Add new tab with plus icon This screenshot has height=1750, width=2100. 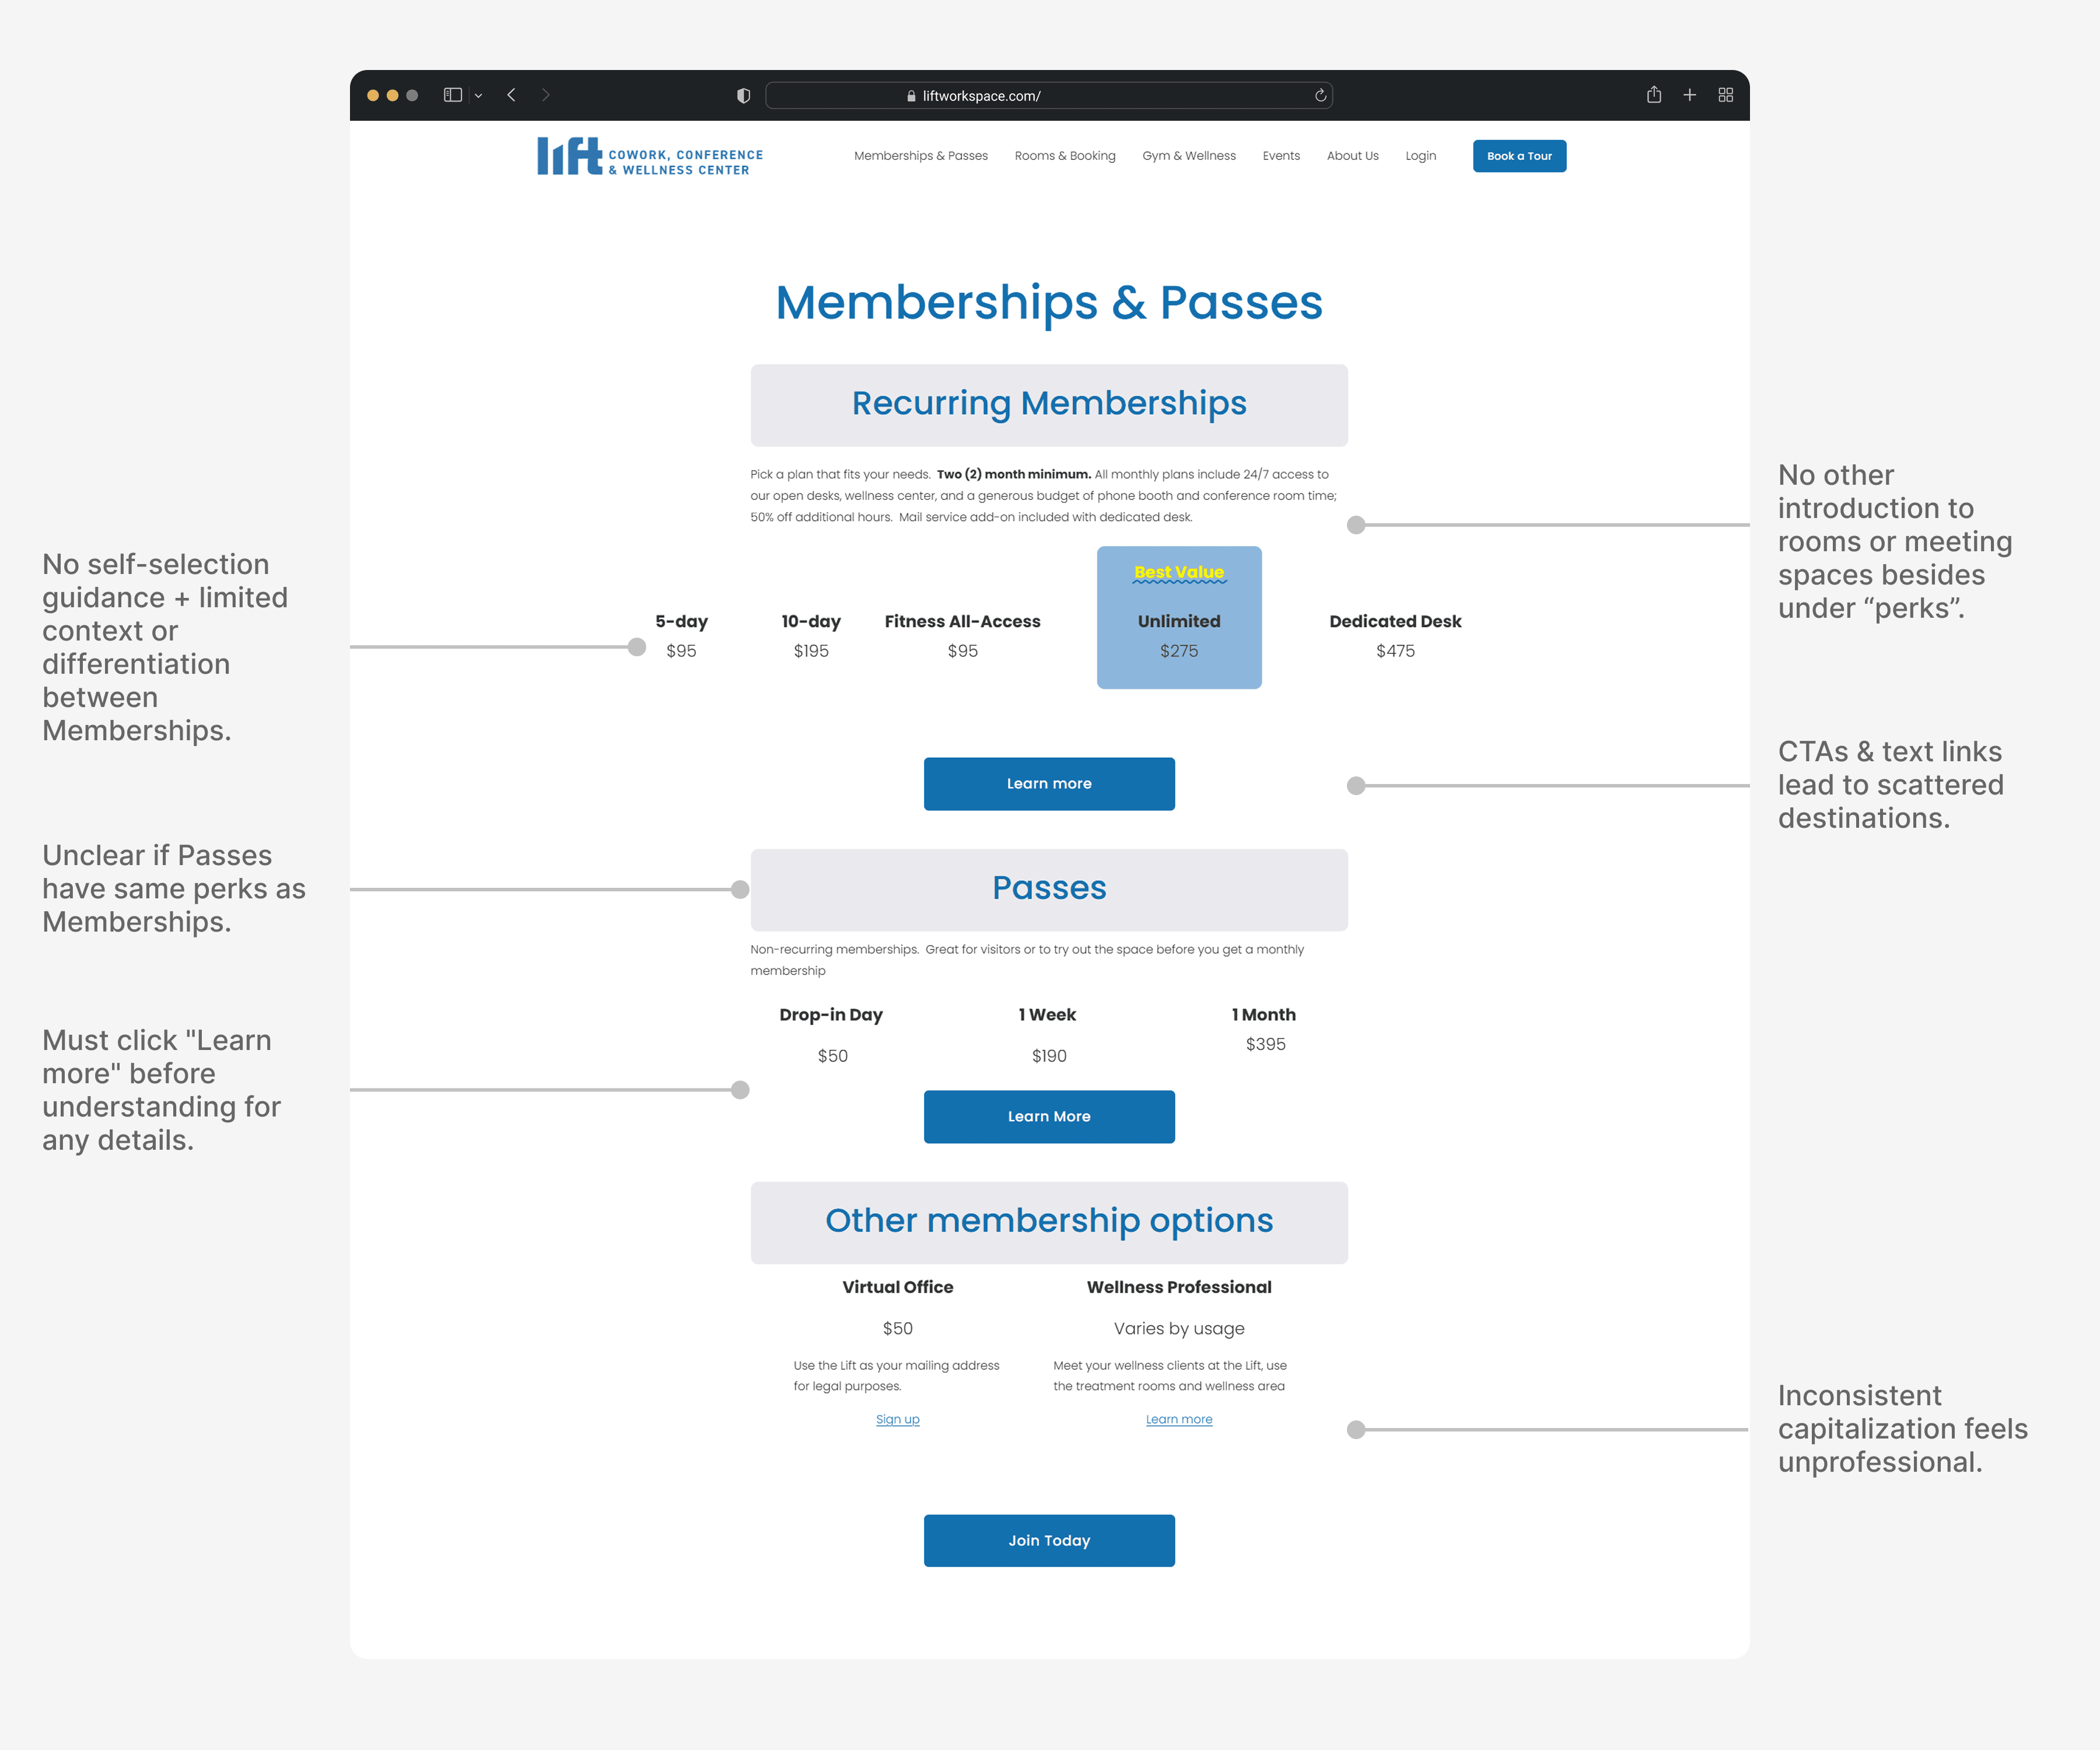tap(1689, 95)
